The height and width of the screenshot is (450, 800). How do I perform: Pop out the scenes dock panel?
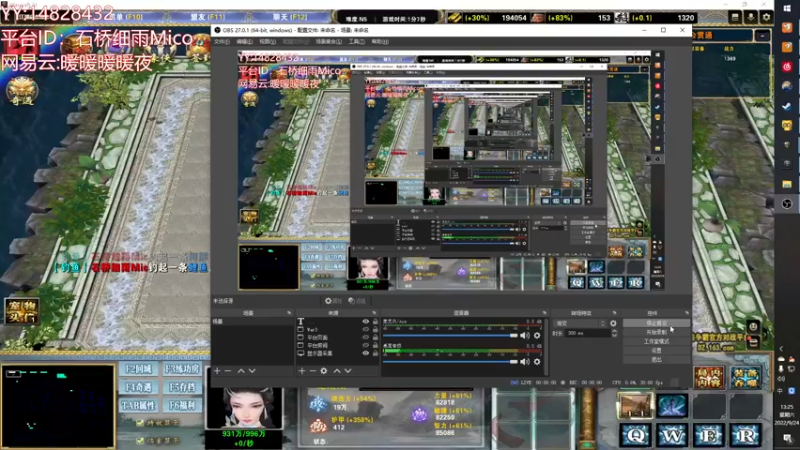pyautogui.click(x=289, y=313)
